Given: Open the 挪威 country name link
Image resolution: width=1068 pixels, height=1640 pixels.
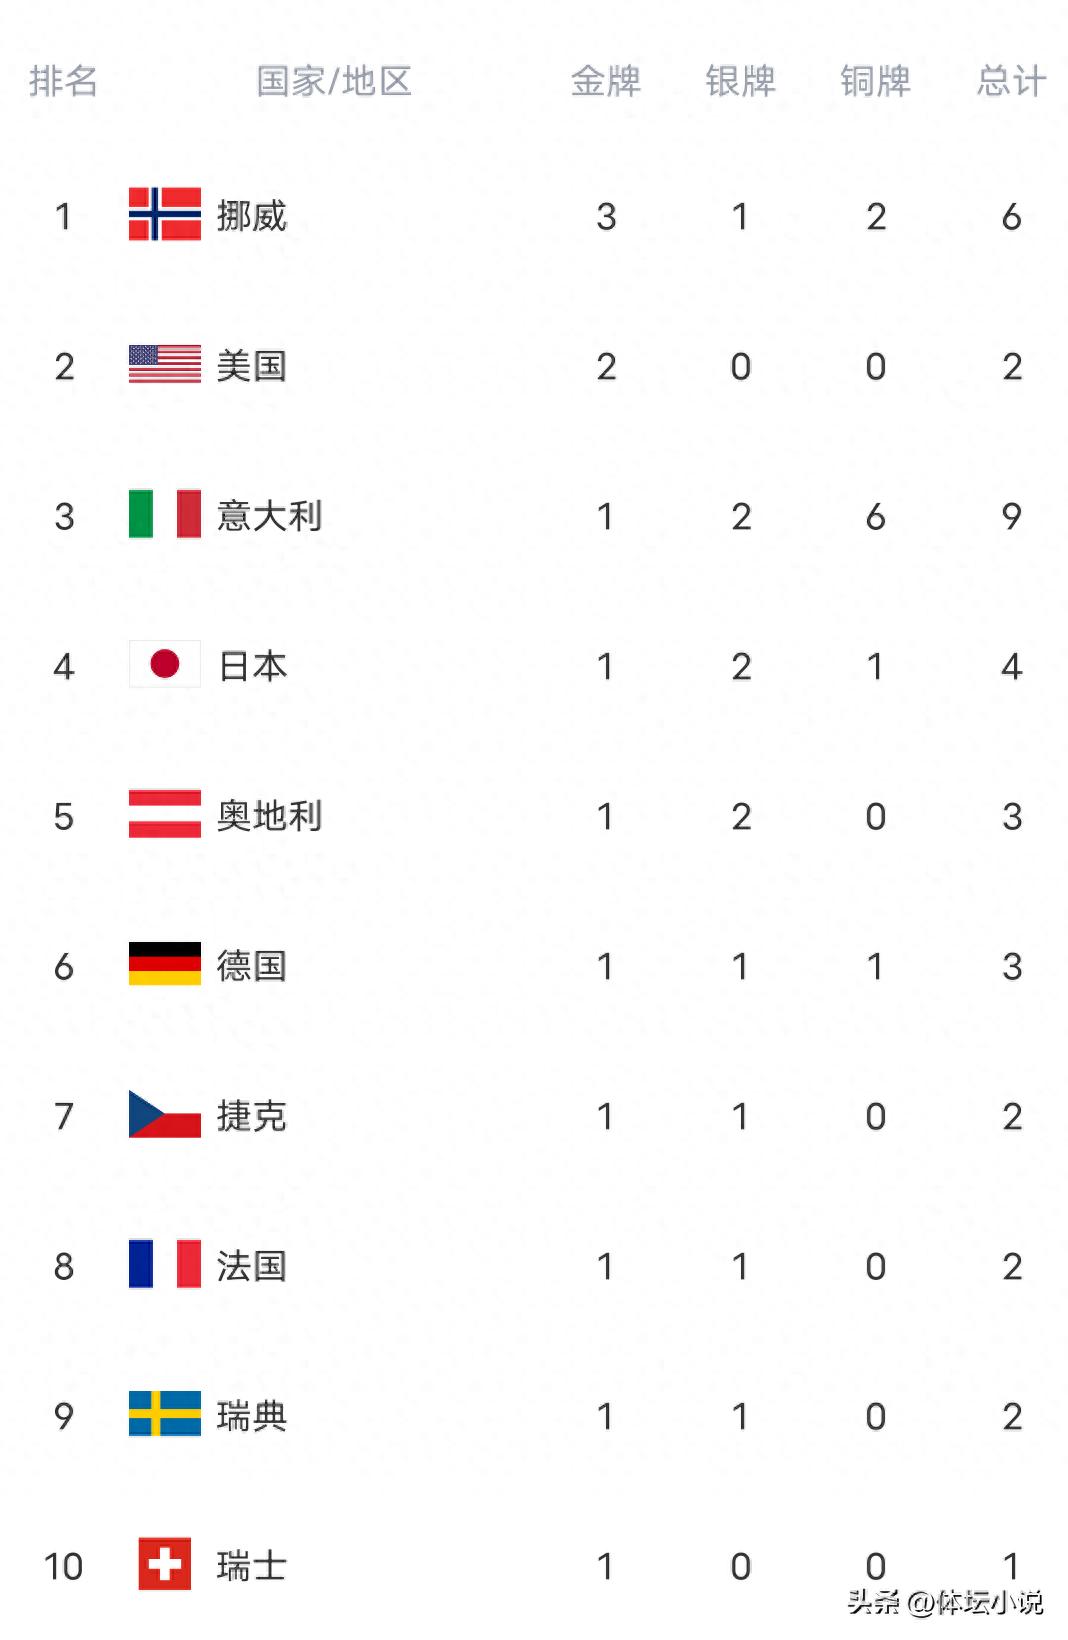Looking at the screenshot, I should [252, 216].
